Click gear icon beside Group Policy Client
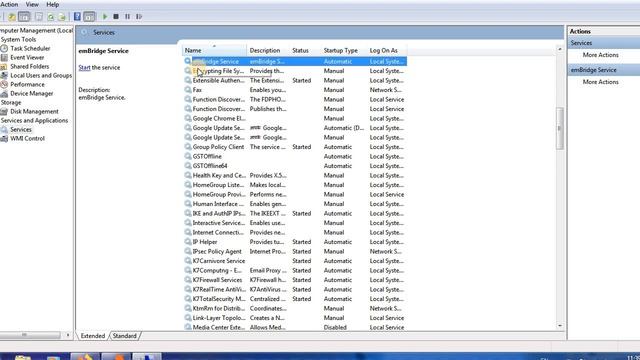This screenshot has width=640, height=360. (188, 147)
